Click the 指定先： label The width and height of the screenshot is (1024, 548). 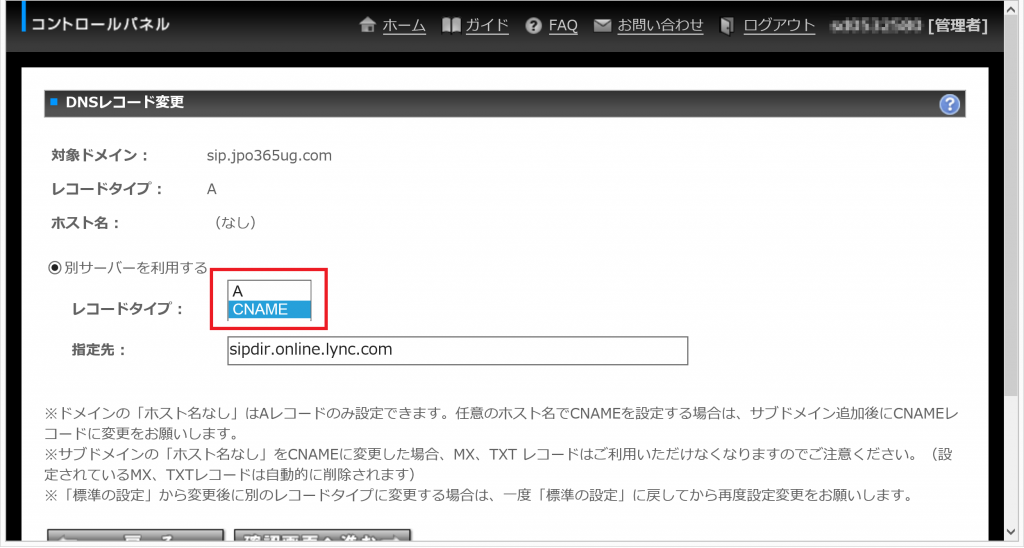click(x=99, y=350)
